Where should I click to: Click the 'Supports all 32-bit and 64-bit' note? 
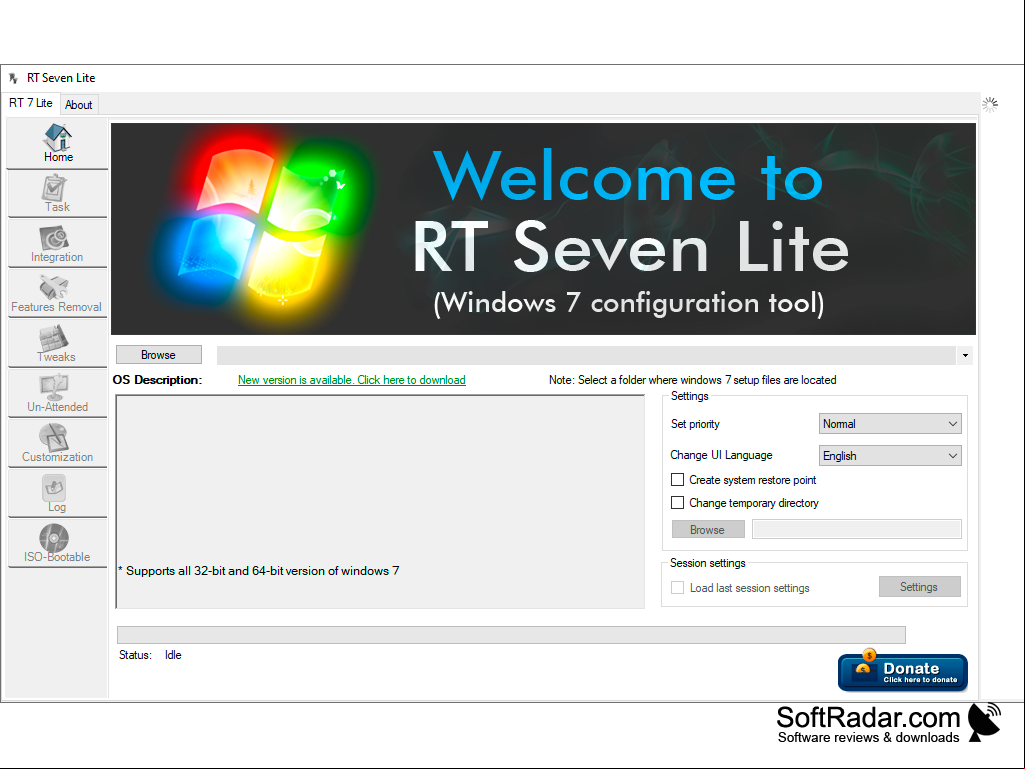(259, 571)
